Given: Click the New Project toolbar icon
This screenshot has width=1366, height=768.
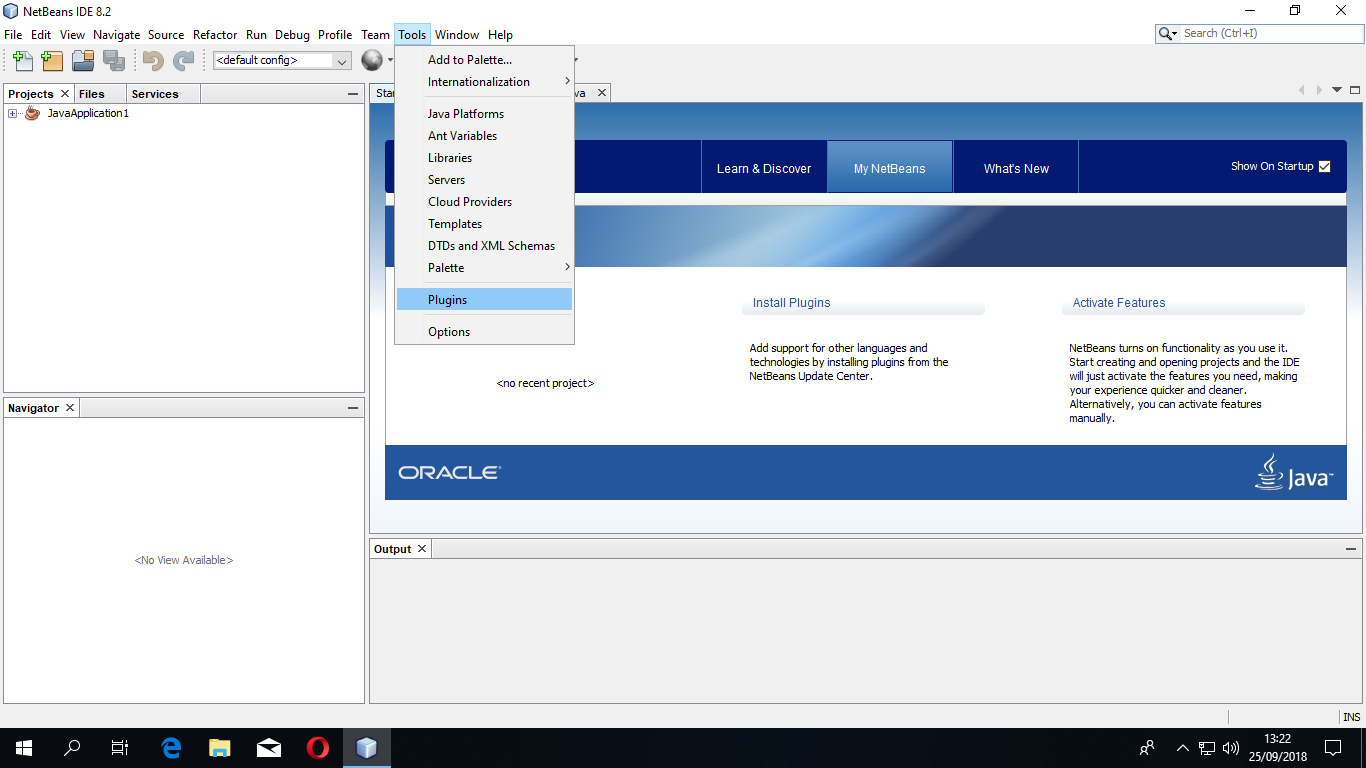Looking at the screenshot, I should (52, 60).
